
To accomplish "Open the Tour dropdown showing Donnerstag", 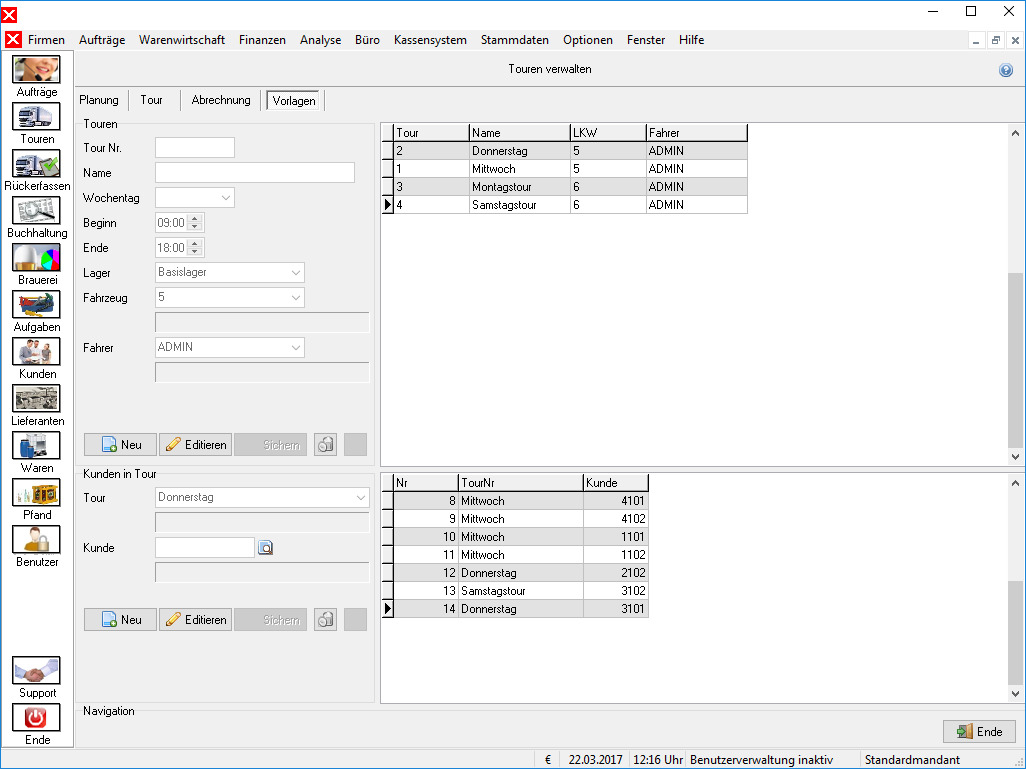I will [262, 497].
